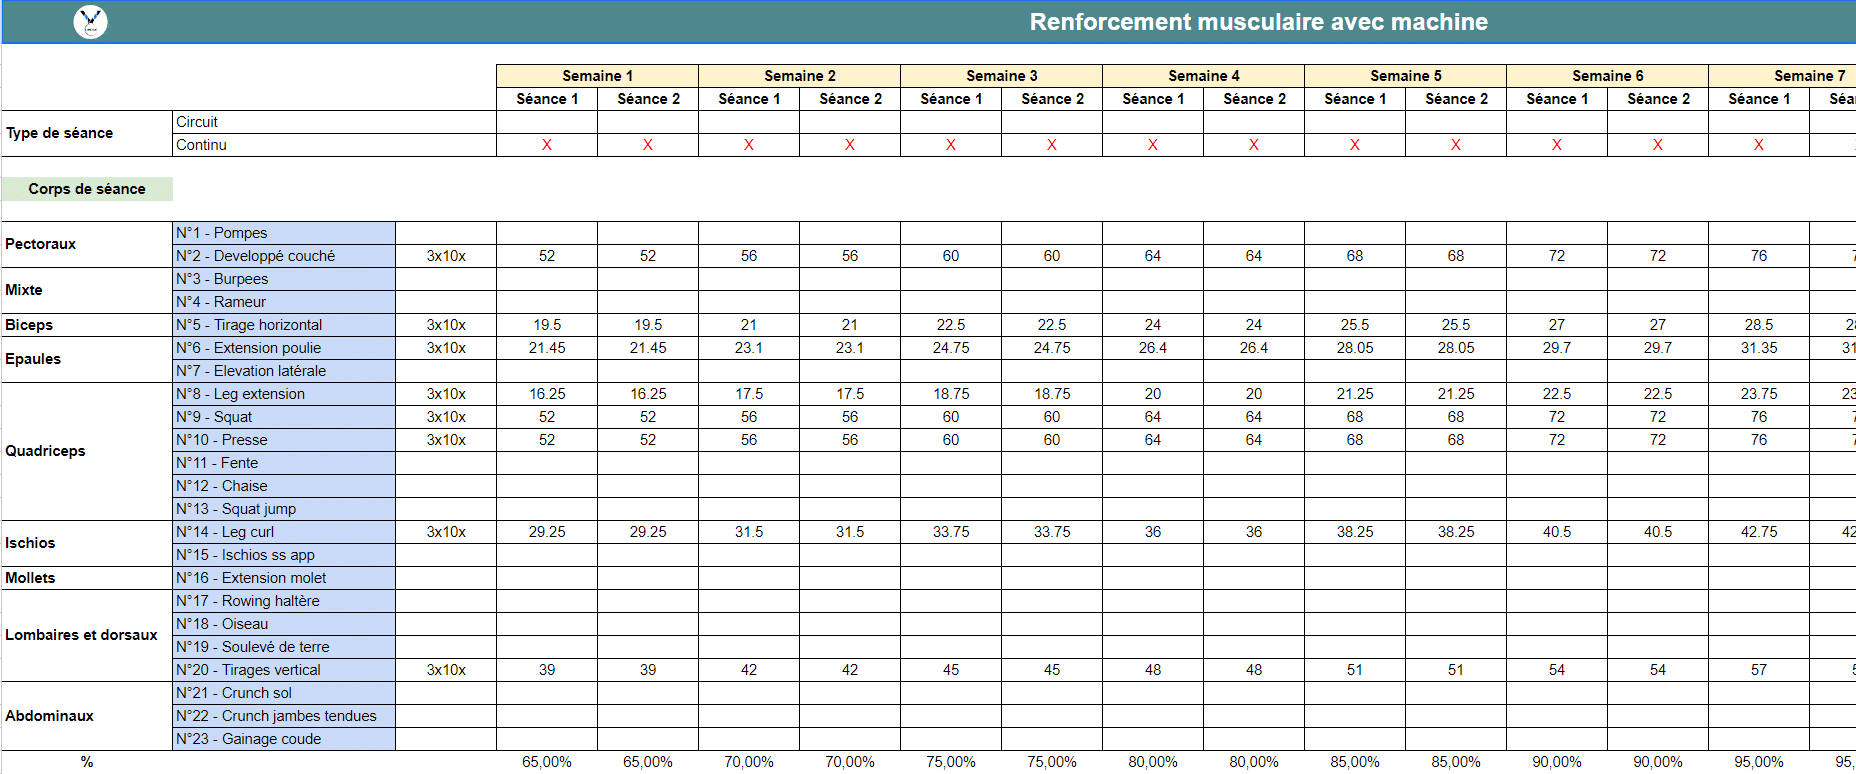The width and height of the screenshot is (1856, 774).
Task: Select the Semaine 4 header cell
Action: point(1203,76)
